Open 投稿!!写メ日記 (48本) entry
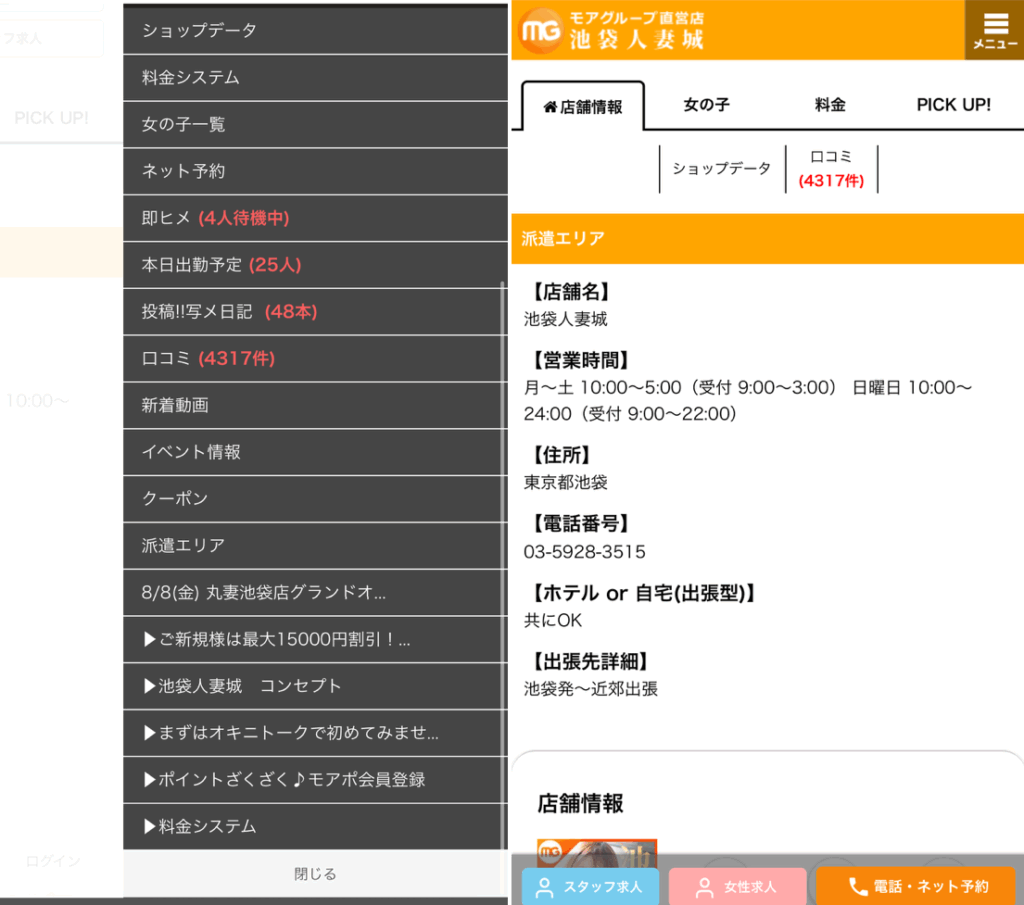The height and width of the screenshot is (905, 1024). [315, 312]
